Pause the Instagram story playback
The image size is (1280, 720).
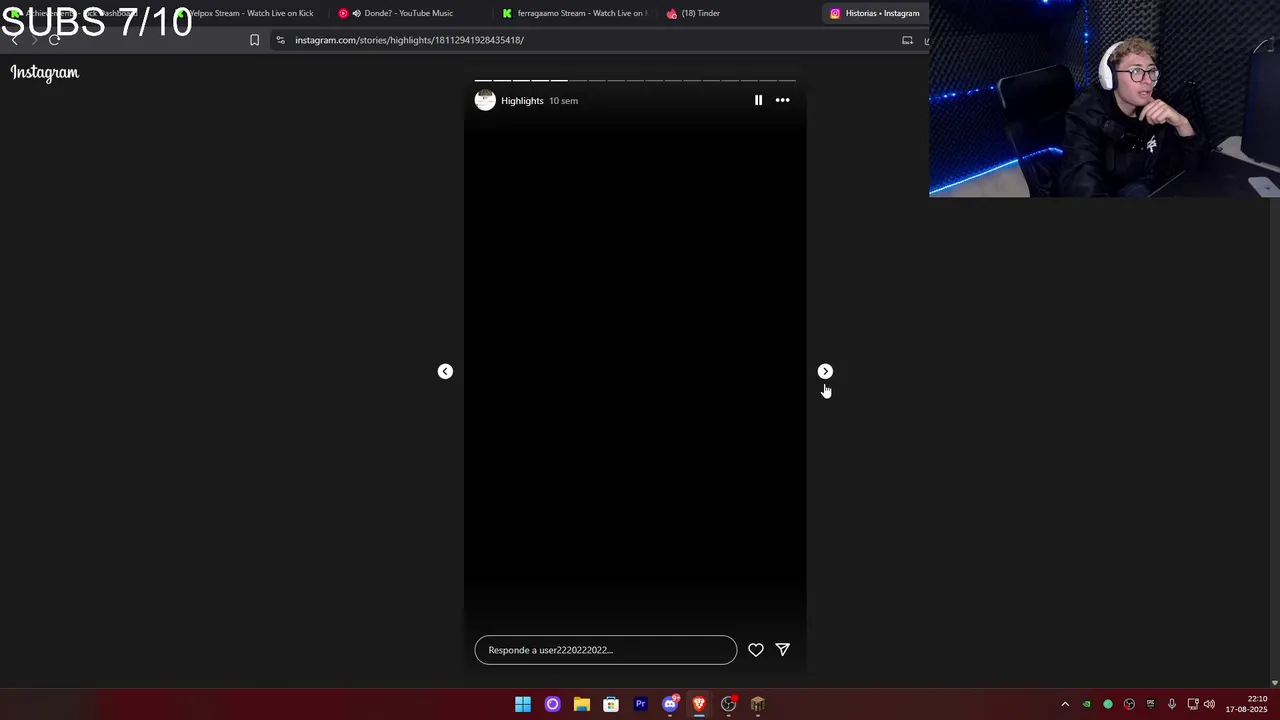tap(758, 100)
